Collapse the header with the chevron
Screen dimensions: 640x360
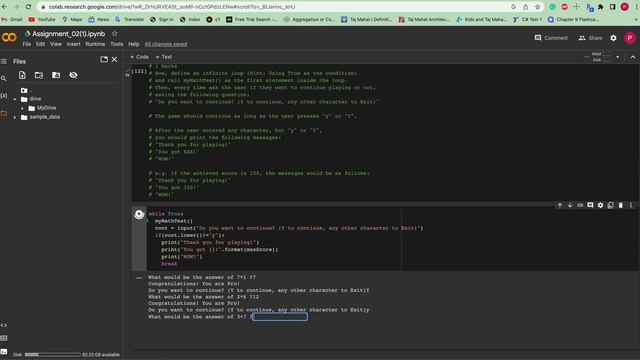[x=633, y=57]
